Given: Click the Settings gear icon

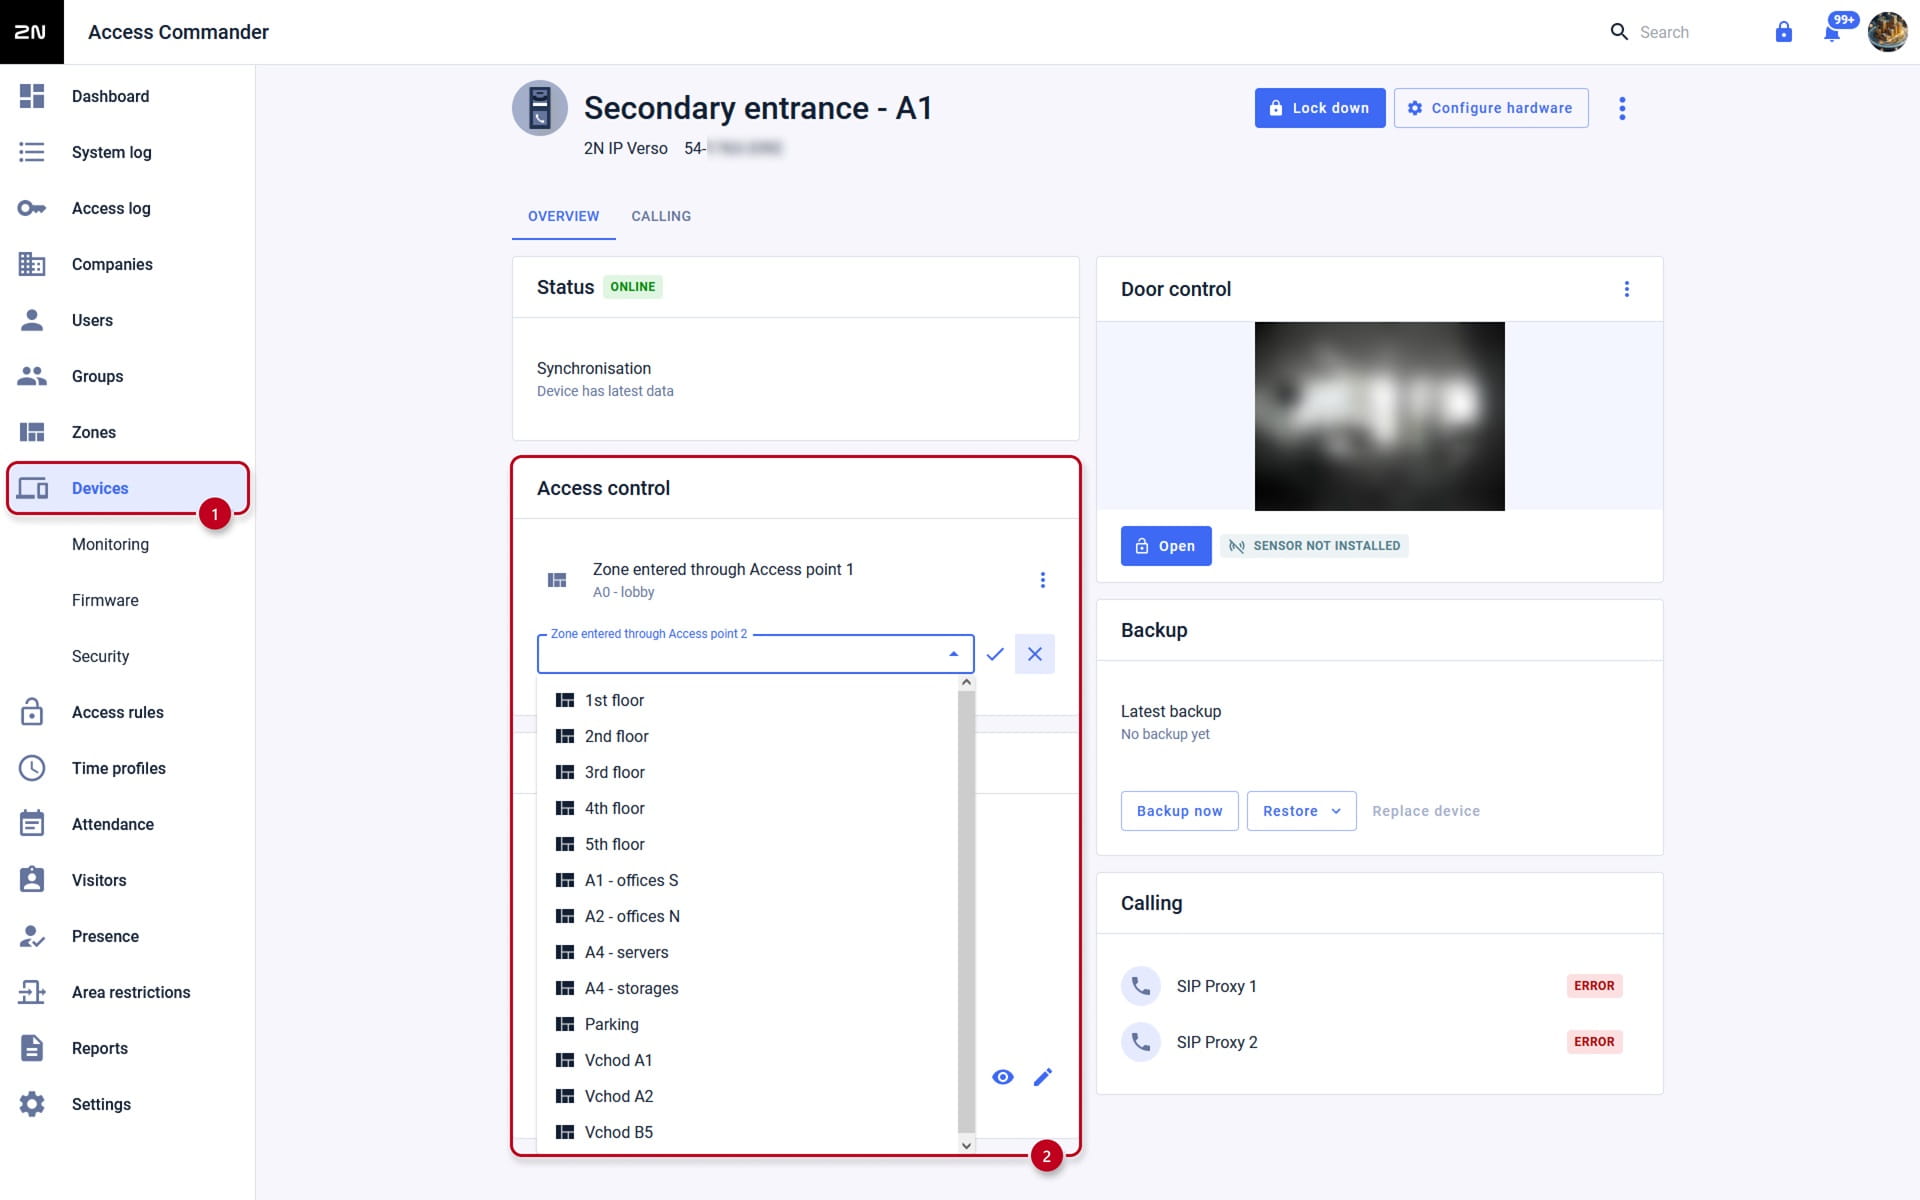Looking at the screenshot, I should pos(32,1104).
